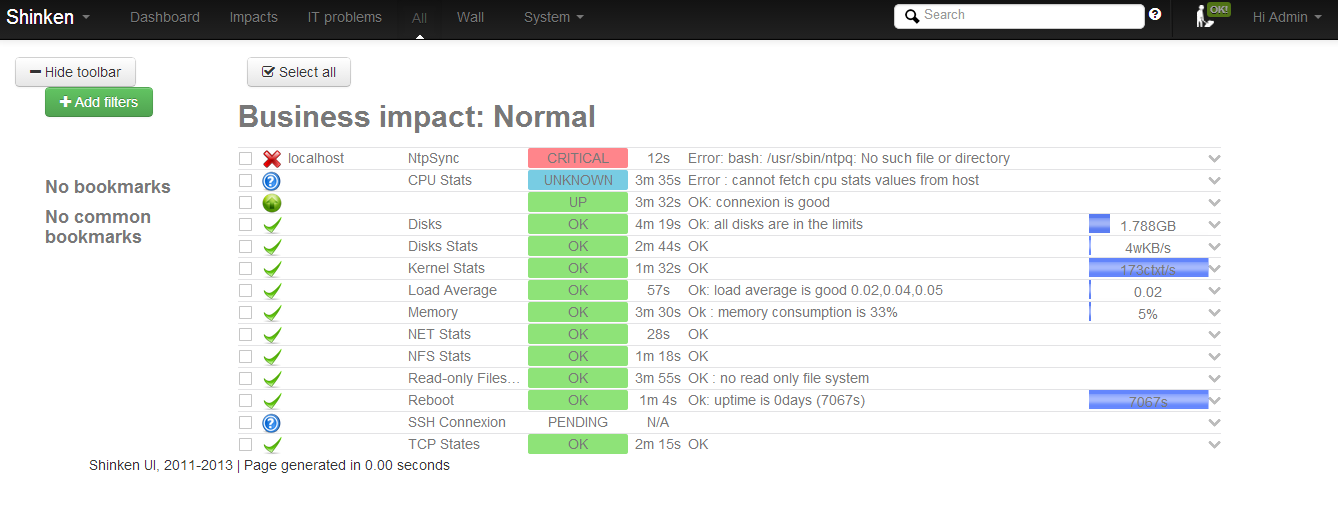Click the green checkmark icon beside Disks
Screen dimensions: 1338x511
[x=272, y=225]
